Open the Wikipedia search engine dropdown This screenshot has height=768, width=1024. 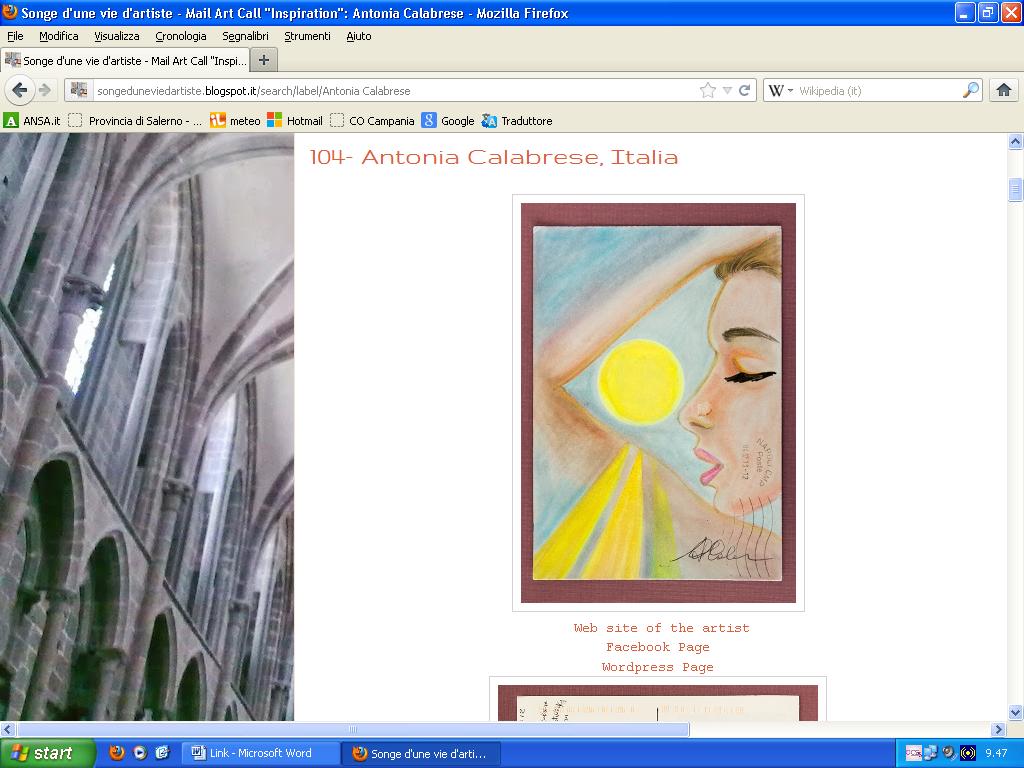[x=780, y=90]
